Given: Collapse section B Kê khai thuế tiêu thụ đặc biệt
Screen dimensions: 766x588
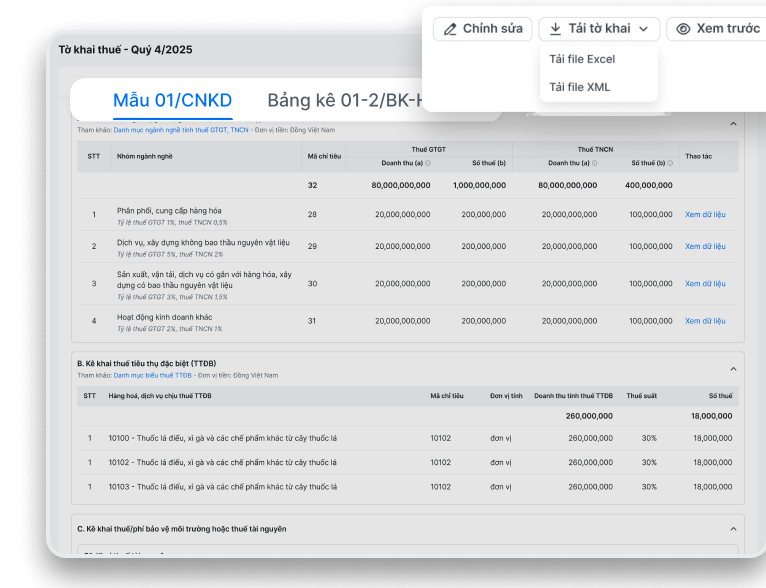Looking at the screenshot, I should coord(732,368).
